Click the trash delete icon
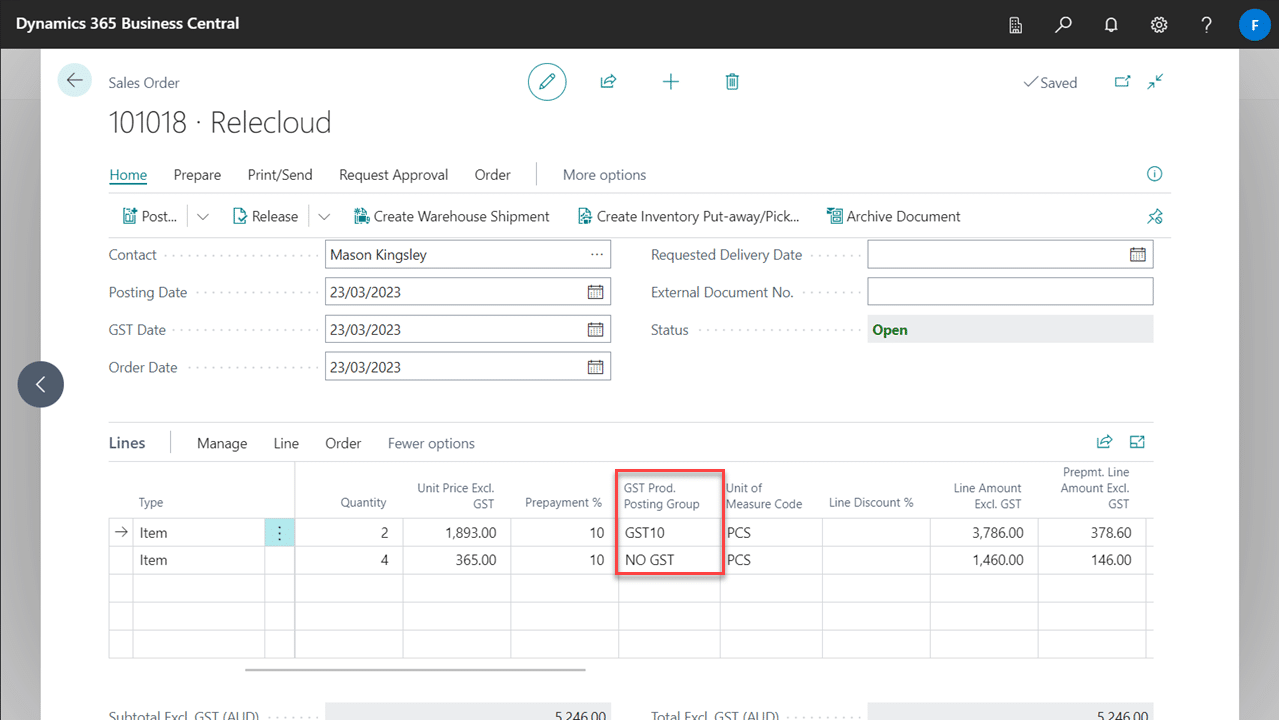The image size is (1279, 720). point(732,82)
